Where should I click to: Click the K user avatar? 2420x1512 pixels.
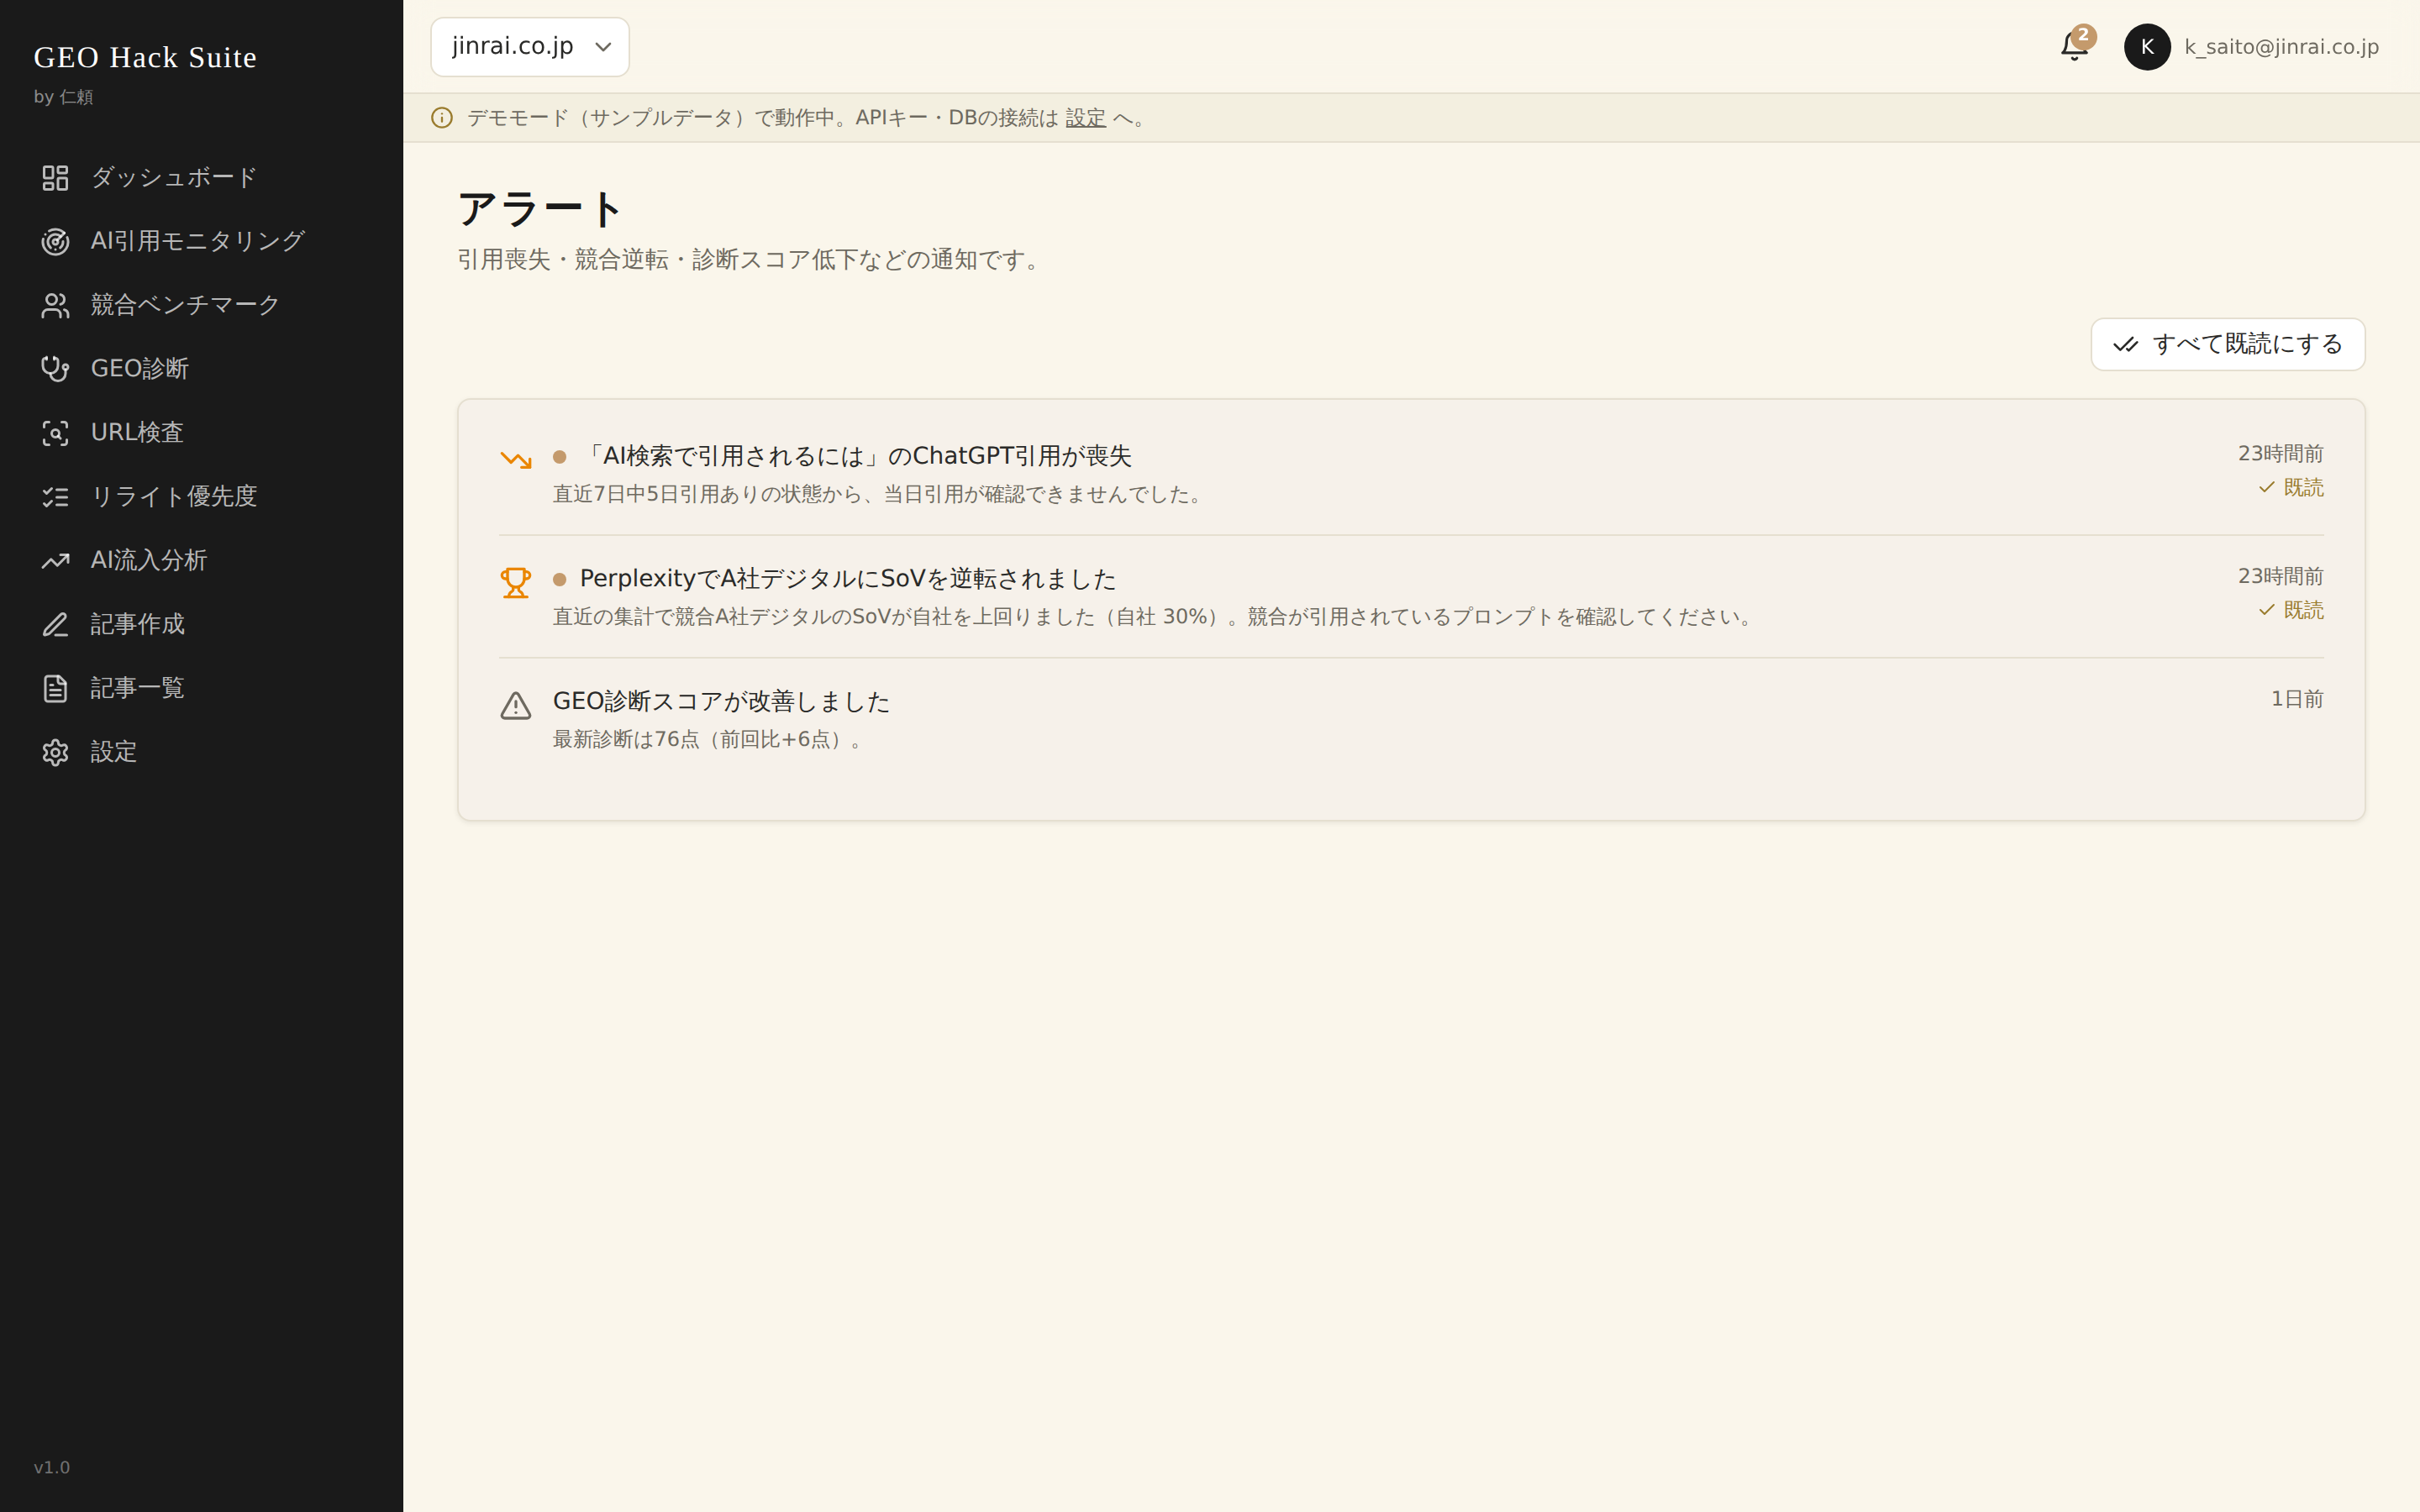(2147, 47)
